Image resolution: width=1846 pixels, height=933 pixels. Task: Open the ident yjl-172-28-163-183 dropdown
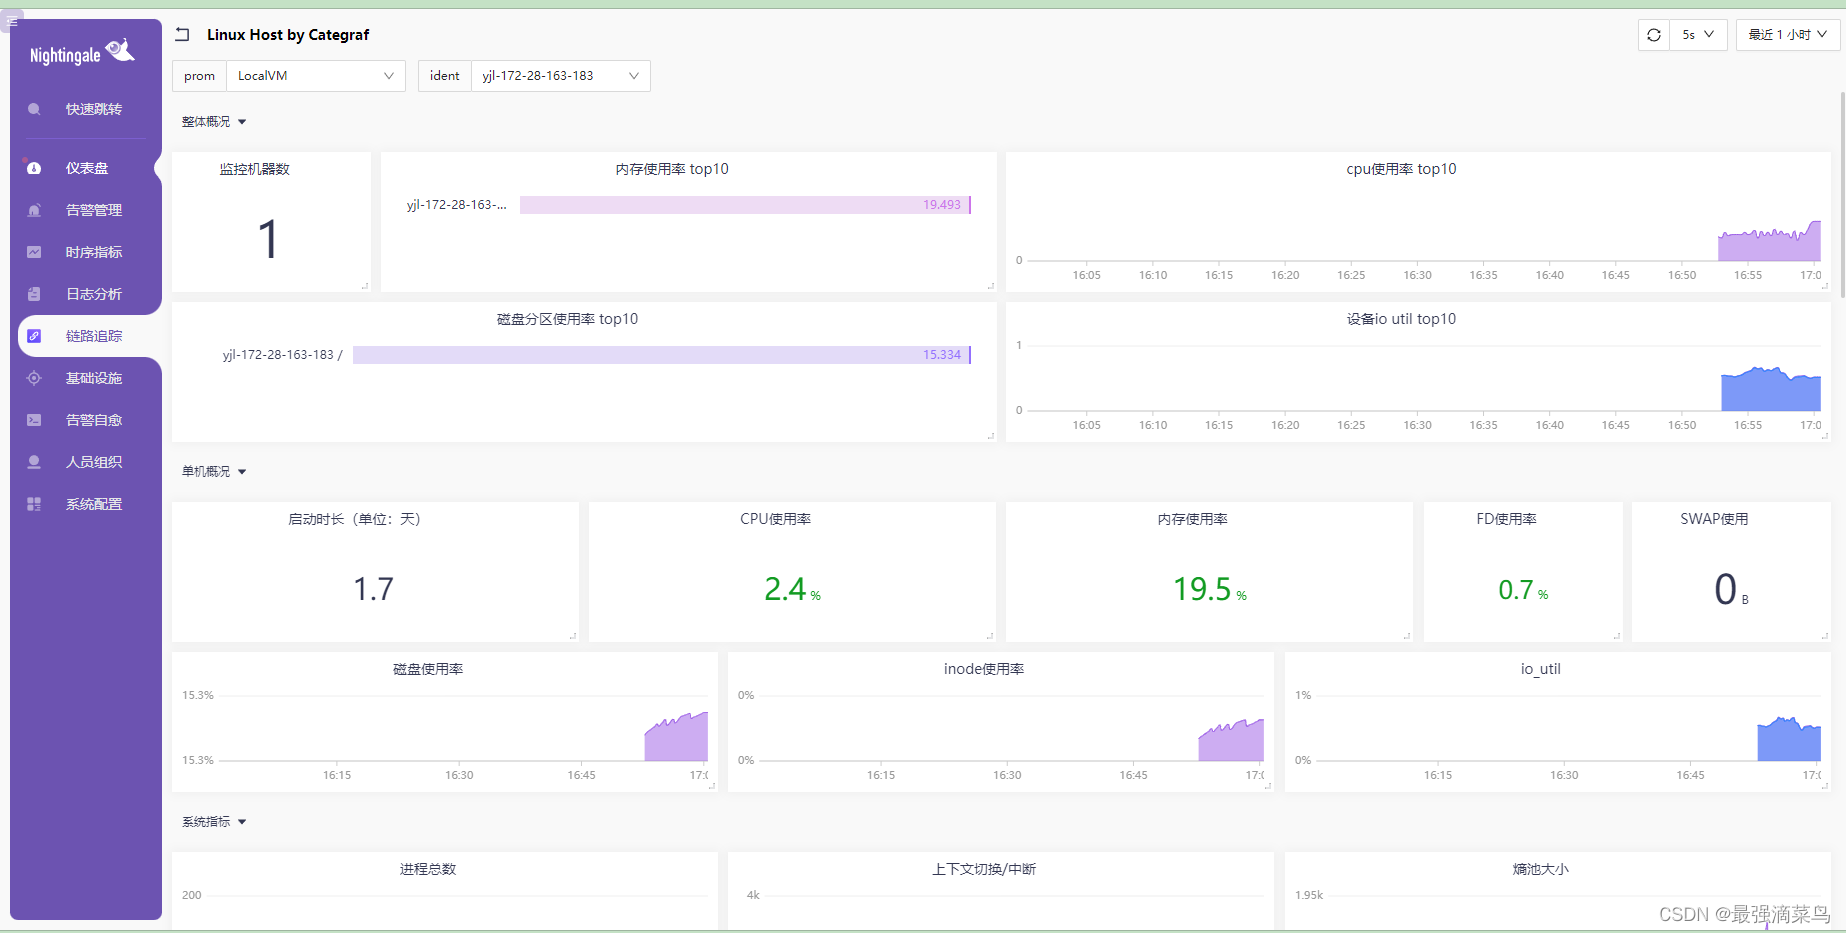click(560, 76)
